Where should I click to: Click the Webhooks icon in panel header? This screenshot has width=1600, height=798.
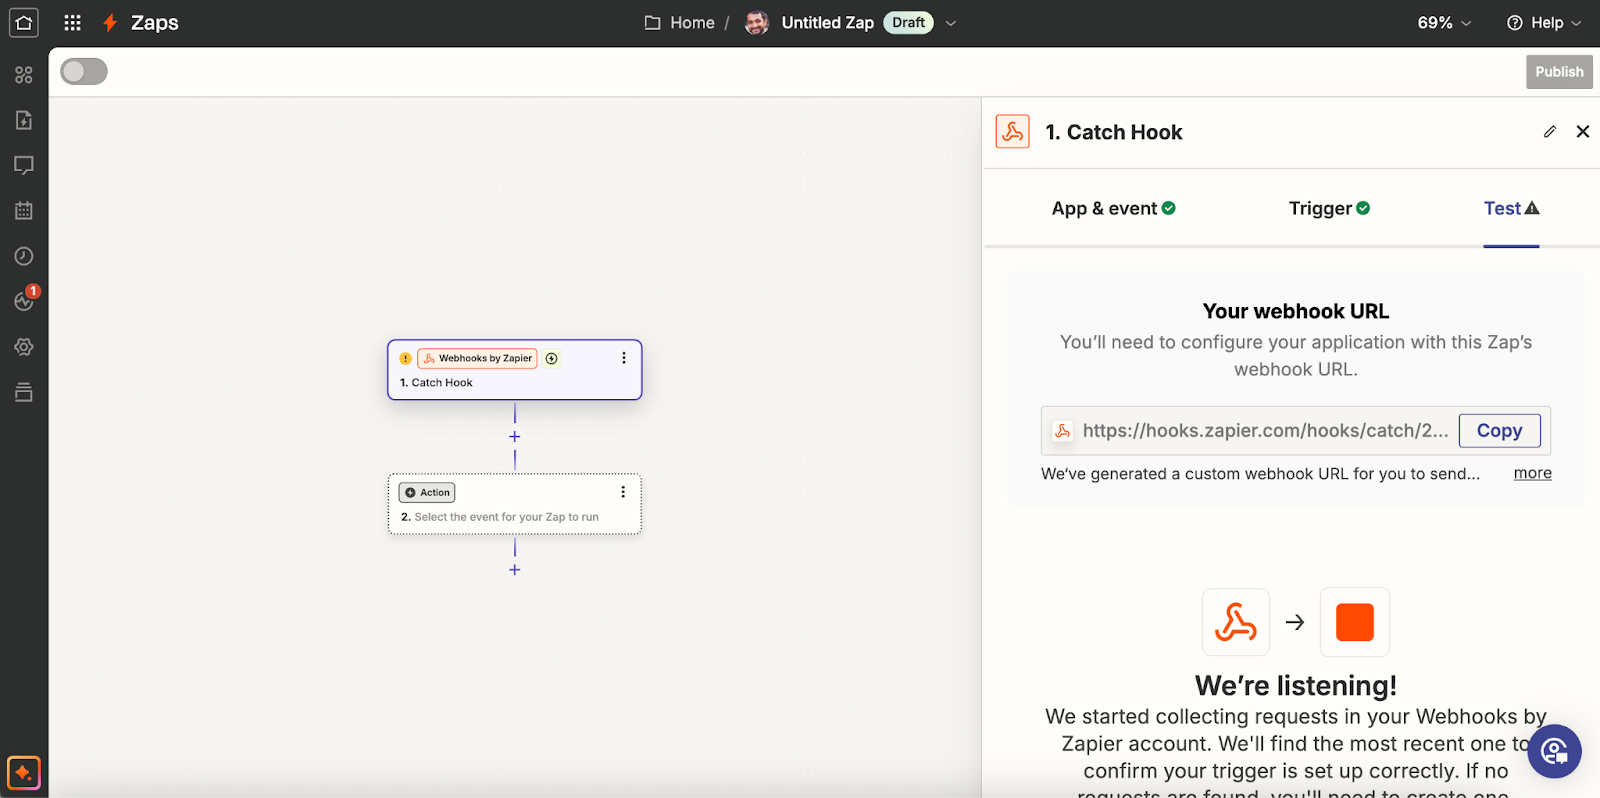click(x=1013, y=132)
